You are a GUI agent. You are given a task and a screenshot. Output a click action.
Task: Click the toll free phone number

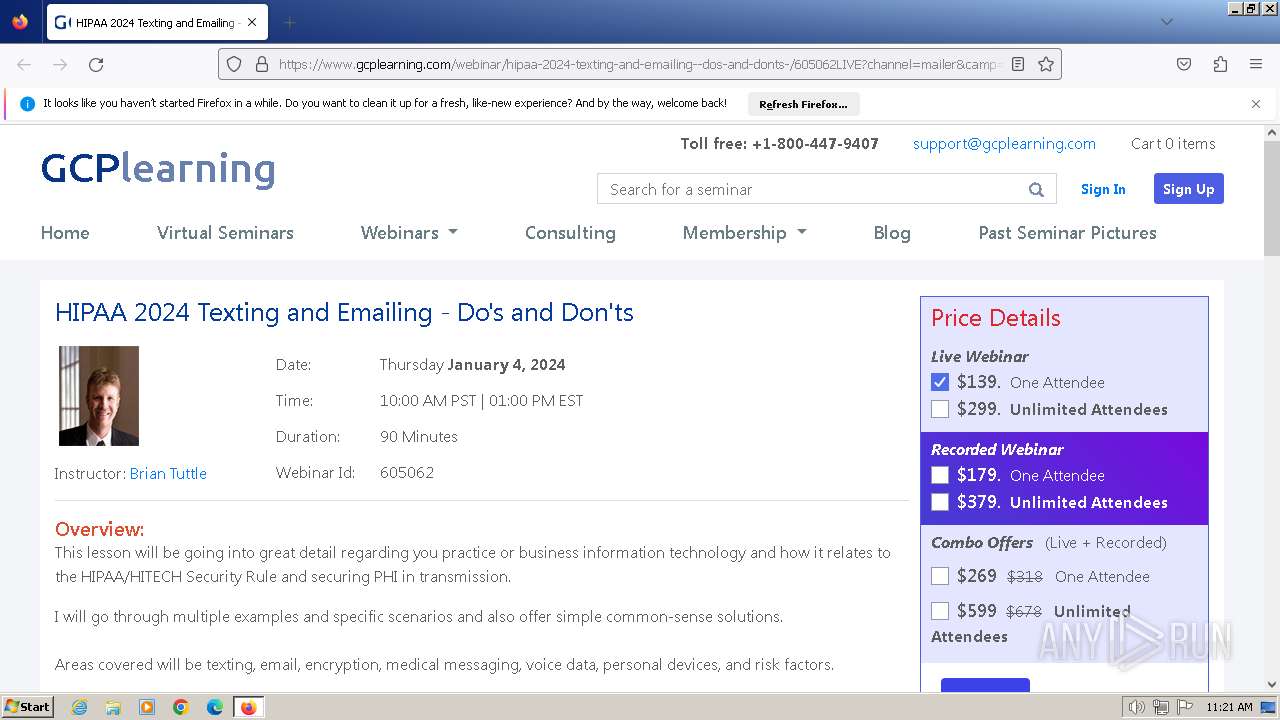pyautogui.click(x=815, y=144)
